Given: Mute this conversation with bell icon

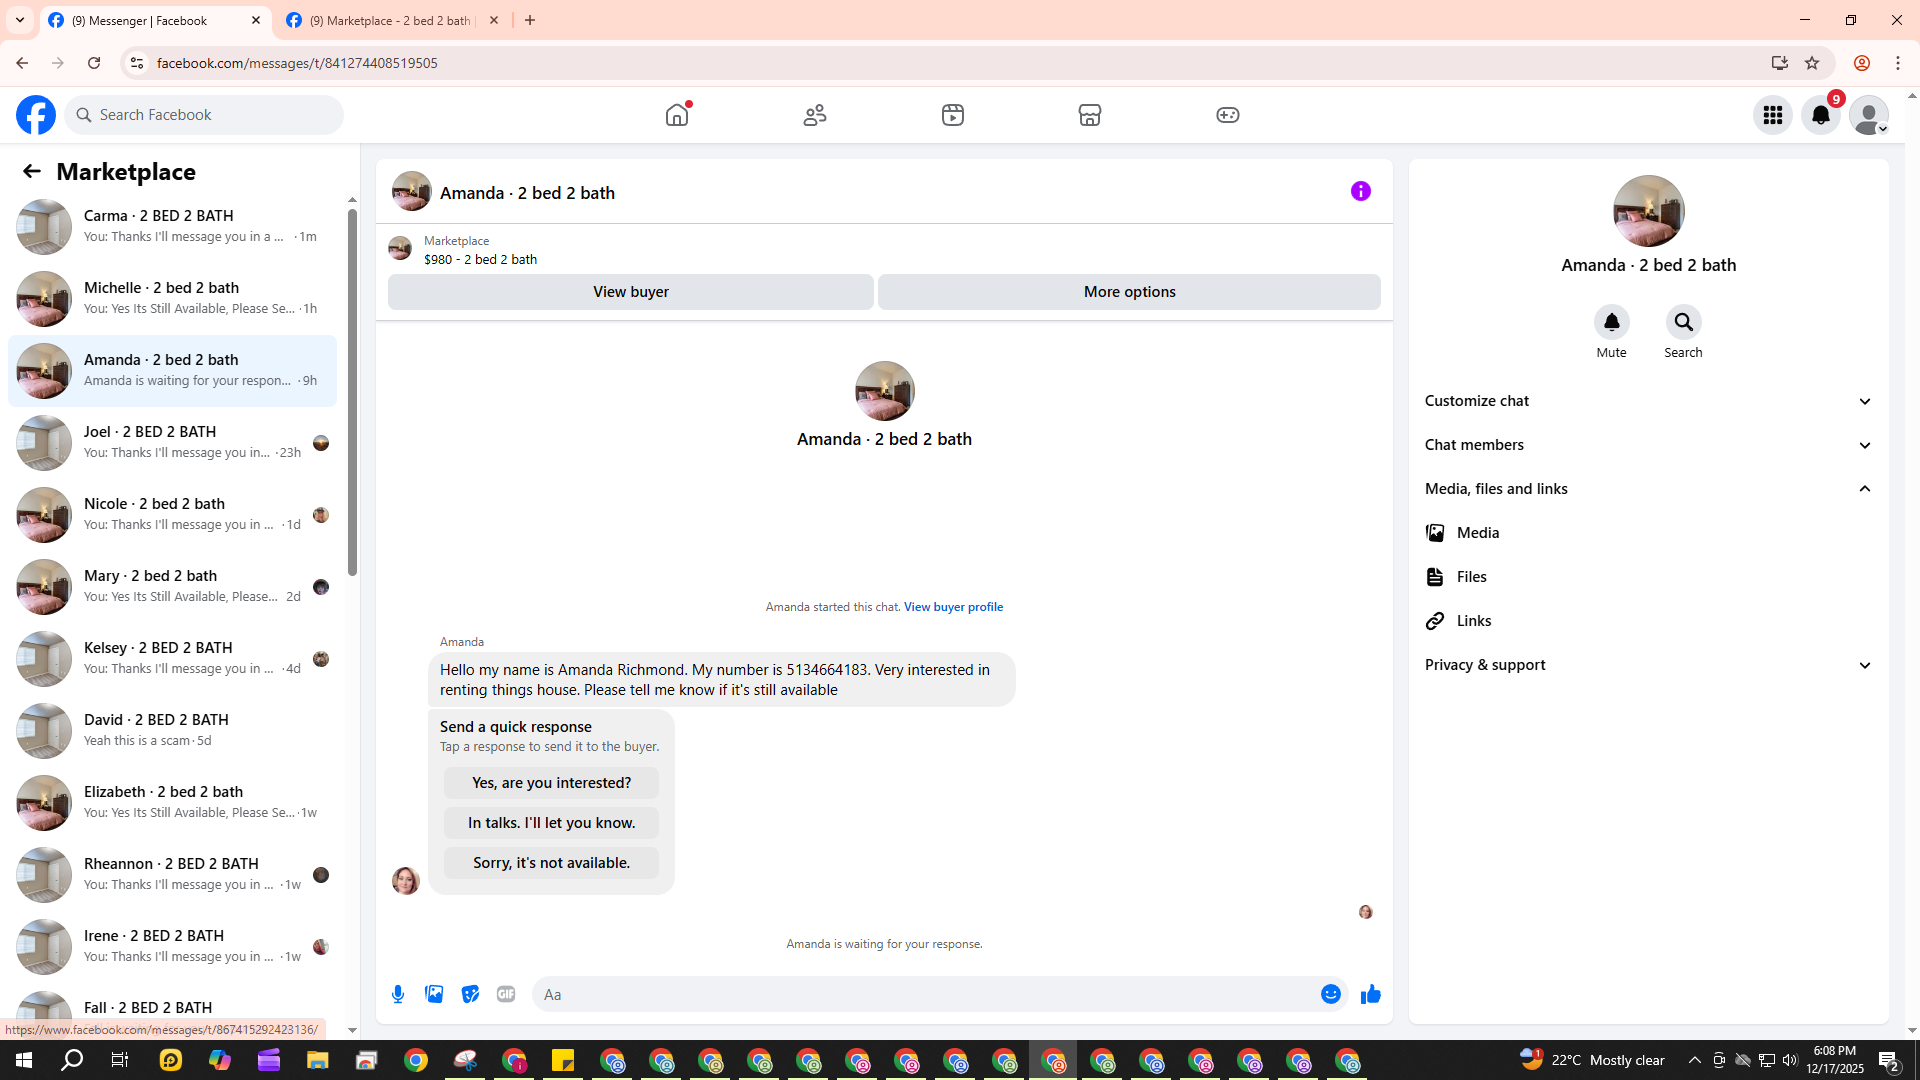Looking at the screenshot, I should pyautogui.click(x=1611, y=322).
